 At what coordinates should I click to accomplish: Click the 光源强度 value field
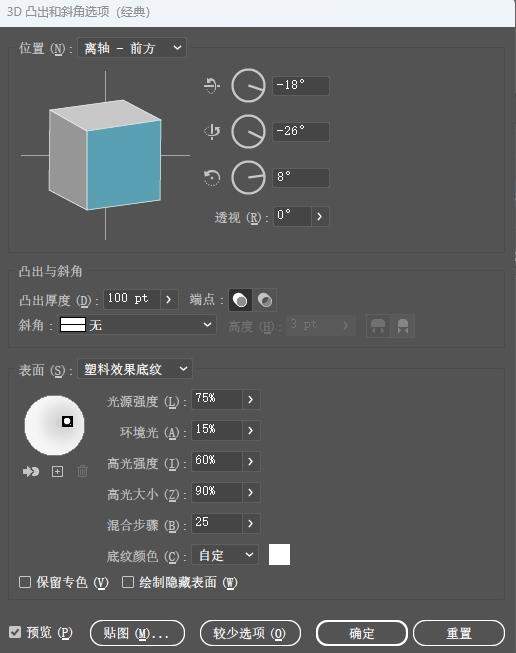[x=217, y=399]
